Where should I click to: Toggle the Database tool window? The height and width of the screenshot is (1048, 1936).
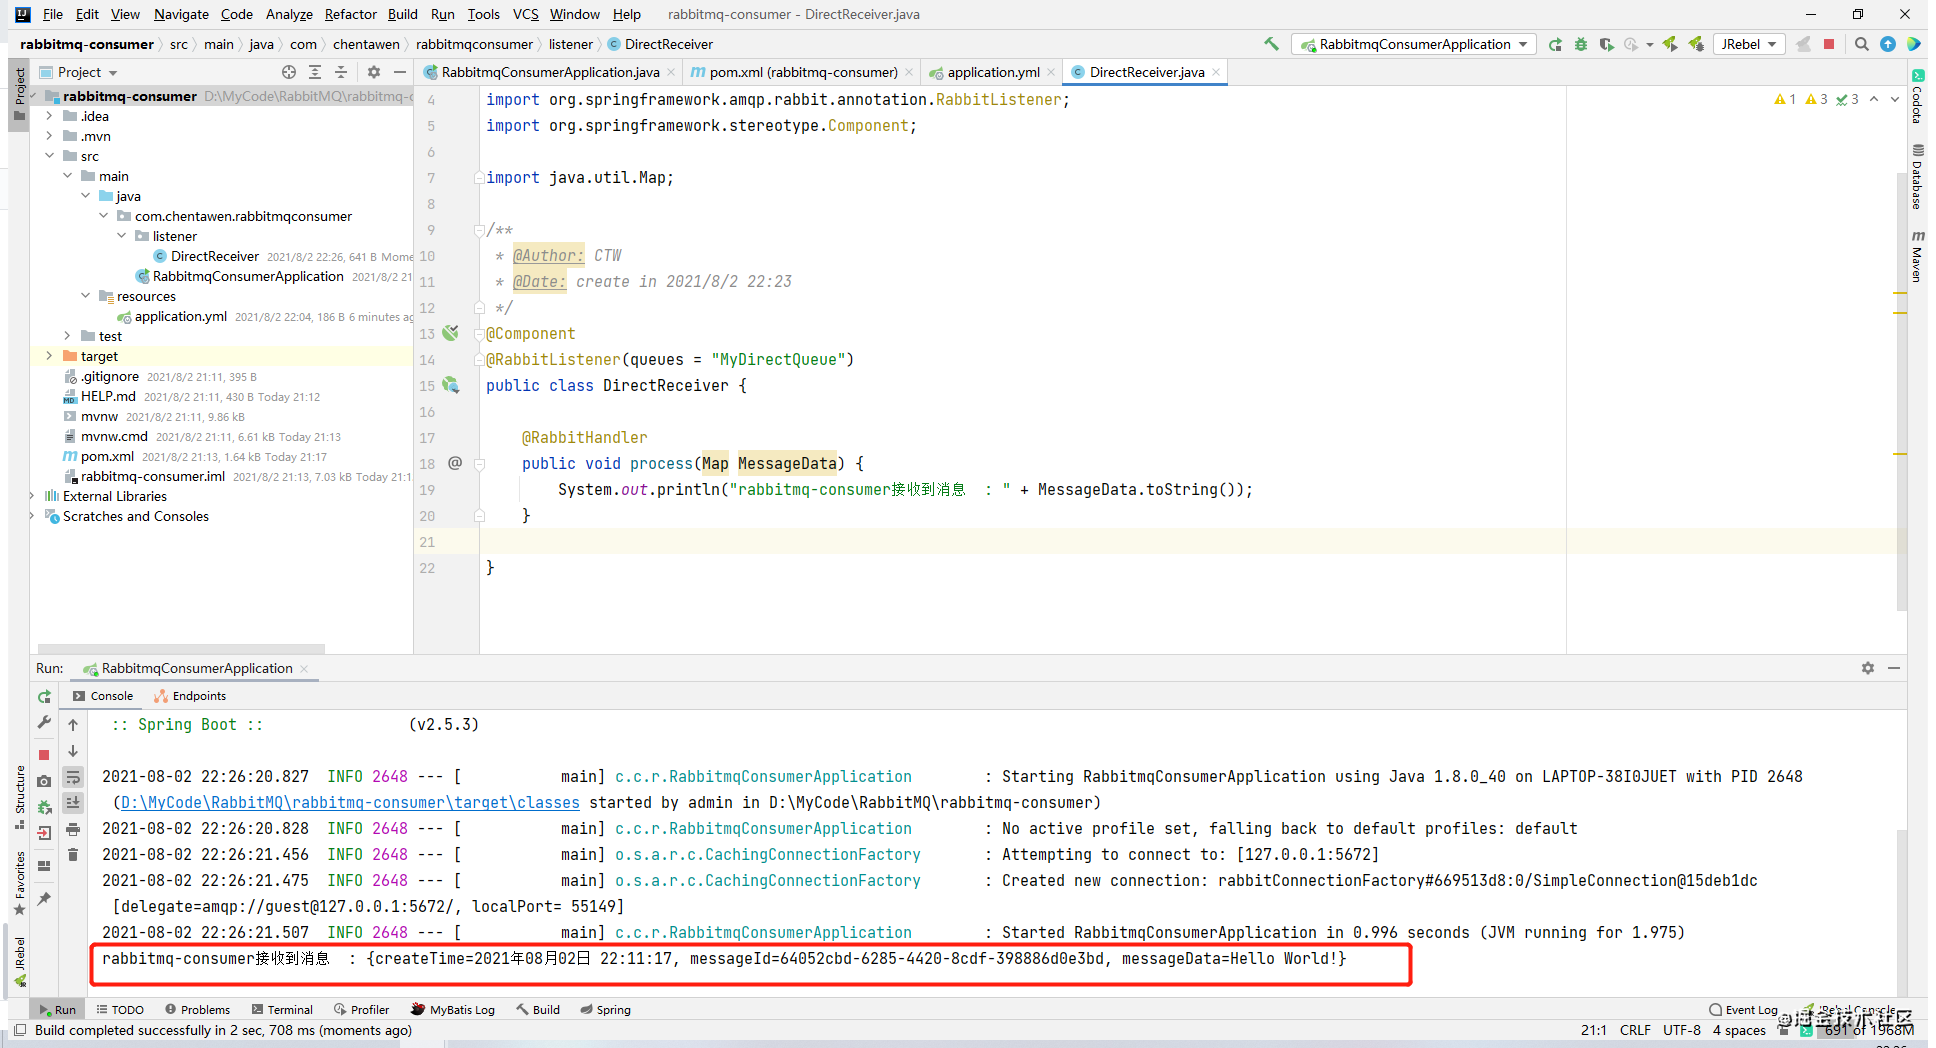coord(1917,178)
